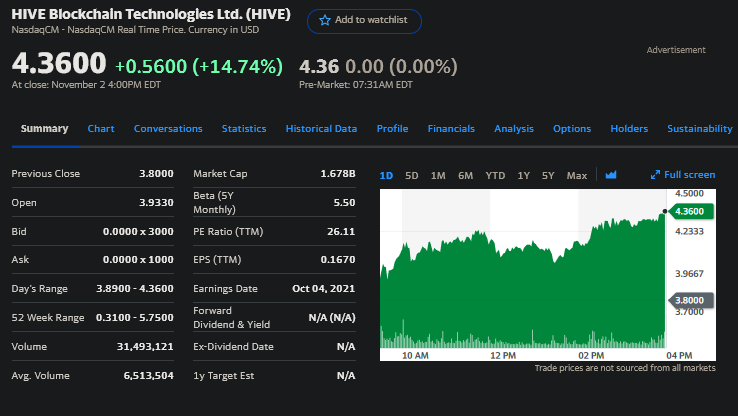Select the Summary tab
This screenshot has height=416, width=738.
coord(44,128)
